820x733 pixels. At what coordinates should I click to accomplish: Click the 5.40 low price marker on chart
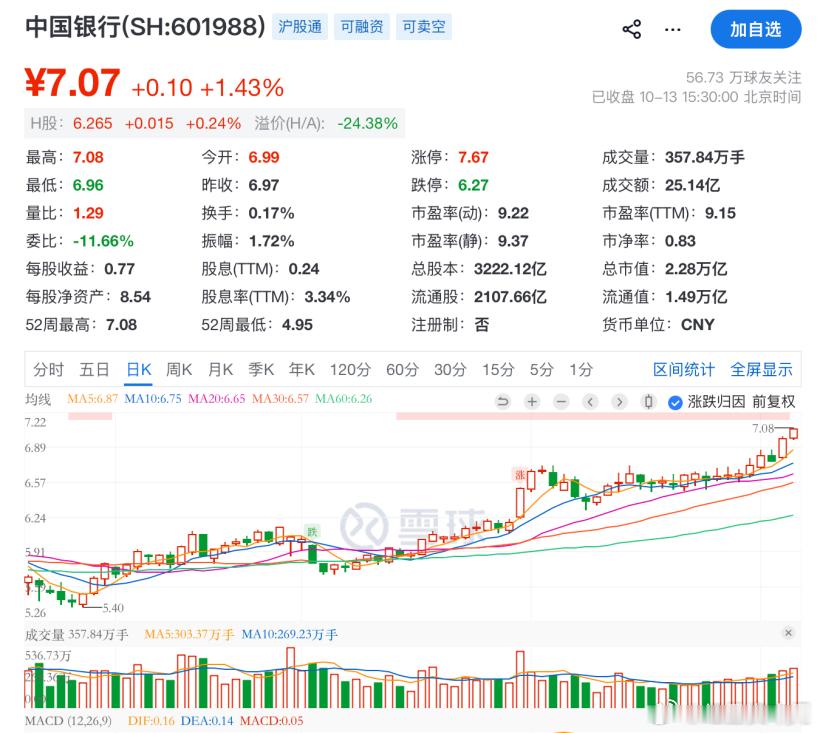pos(113,608)
